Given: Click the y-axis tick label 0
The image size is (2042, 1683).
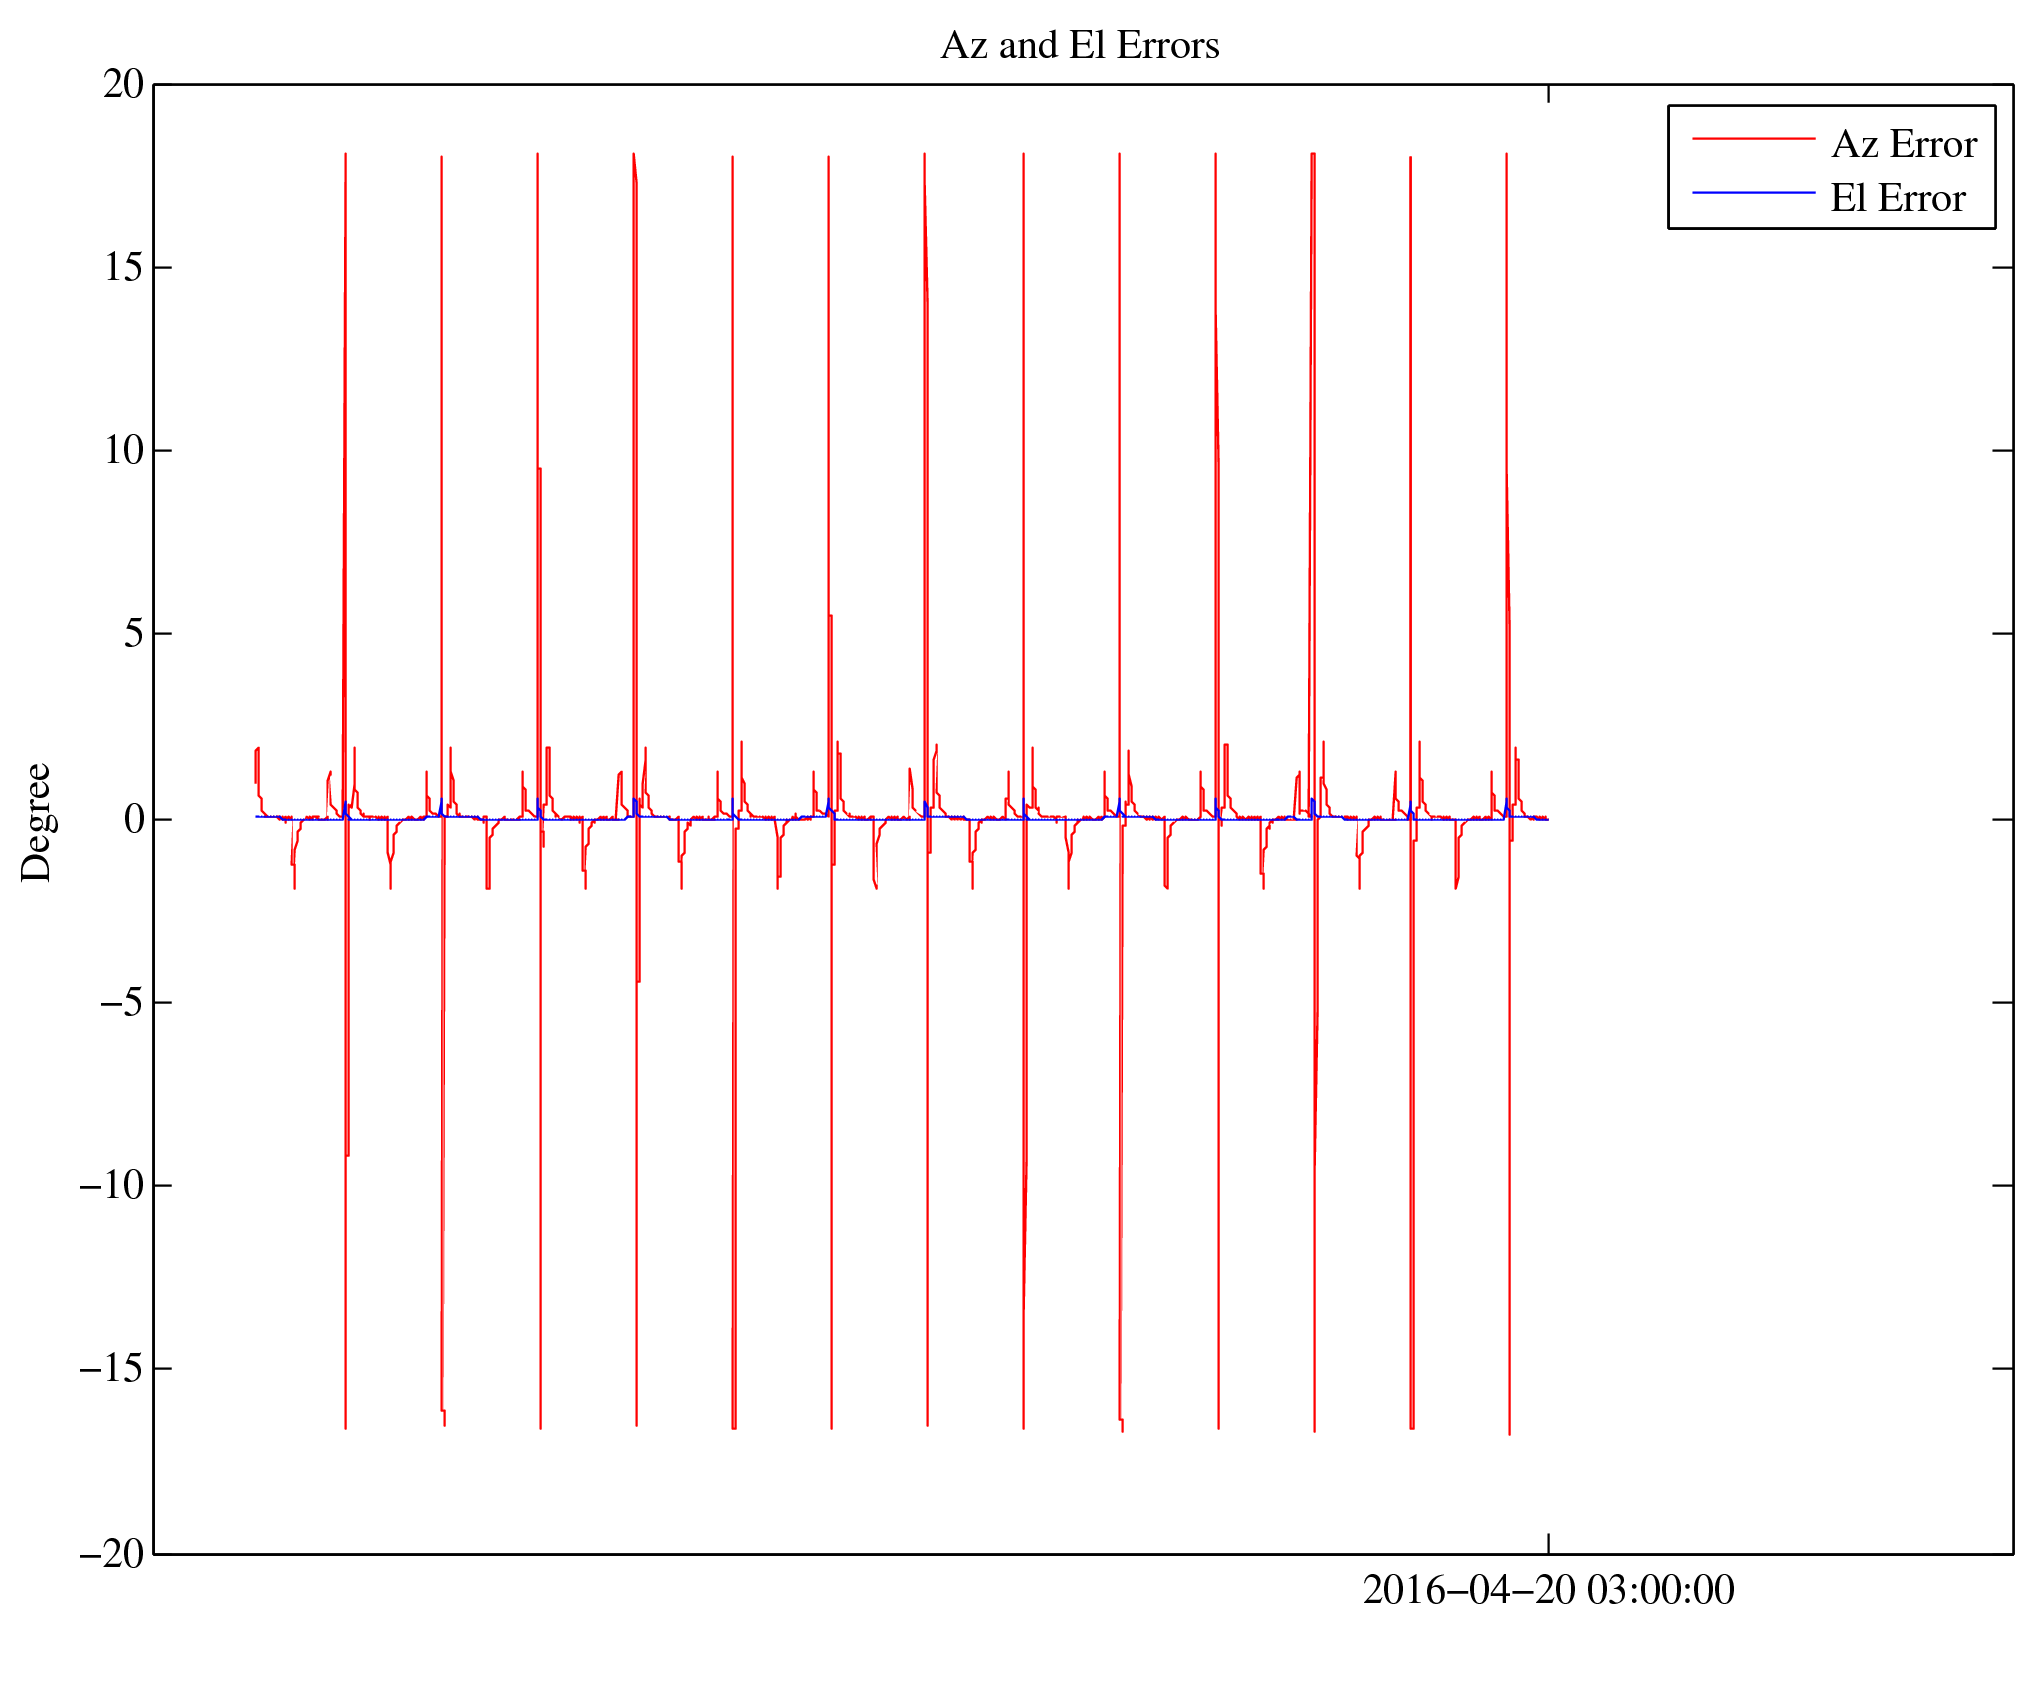Looking at the screenshot, I should (134, 820).
